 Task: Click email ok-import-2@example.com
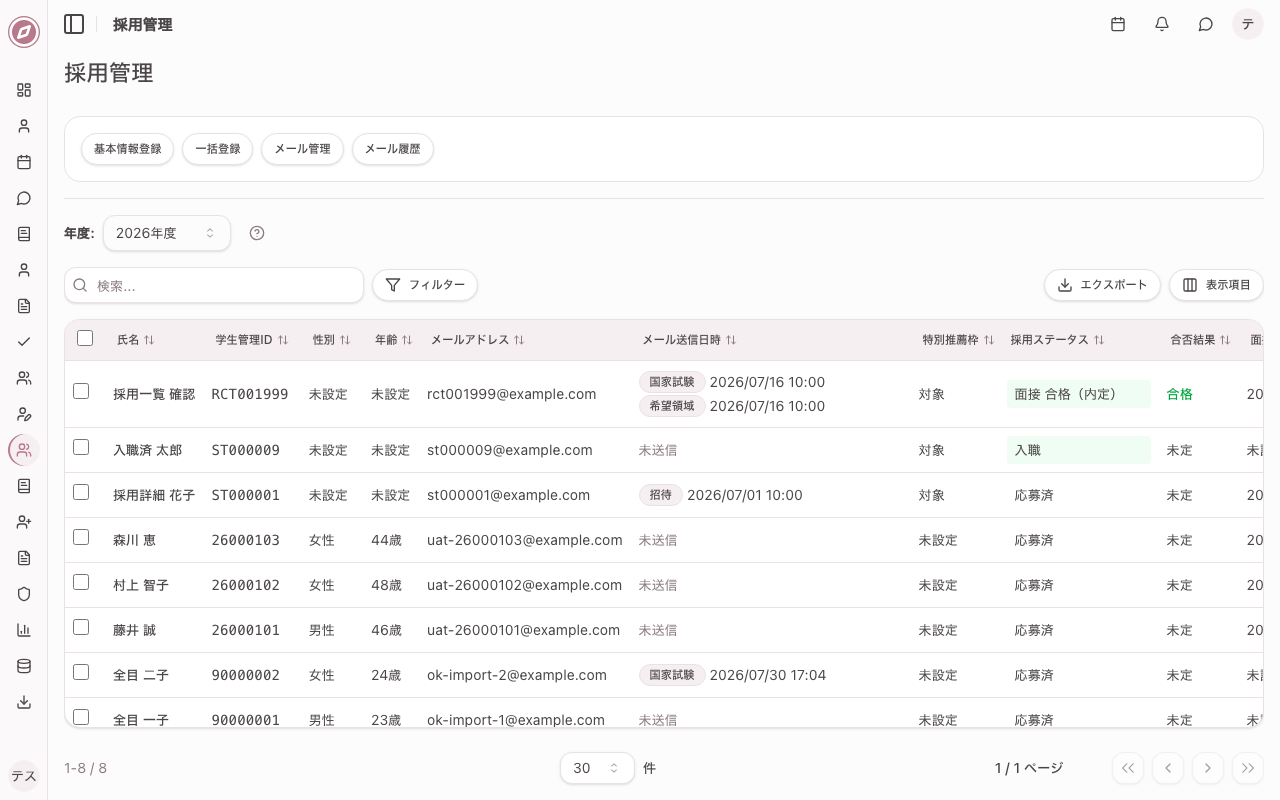pyautogui.click(x=517, y=675)
